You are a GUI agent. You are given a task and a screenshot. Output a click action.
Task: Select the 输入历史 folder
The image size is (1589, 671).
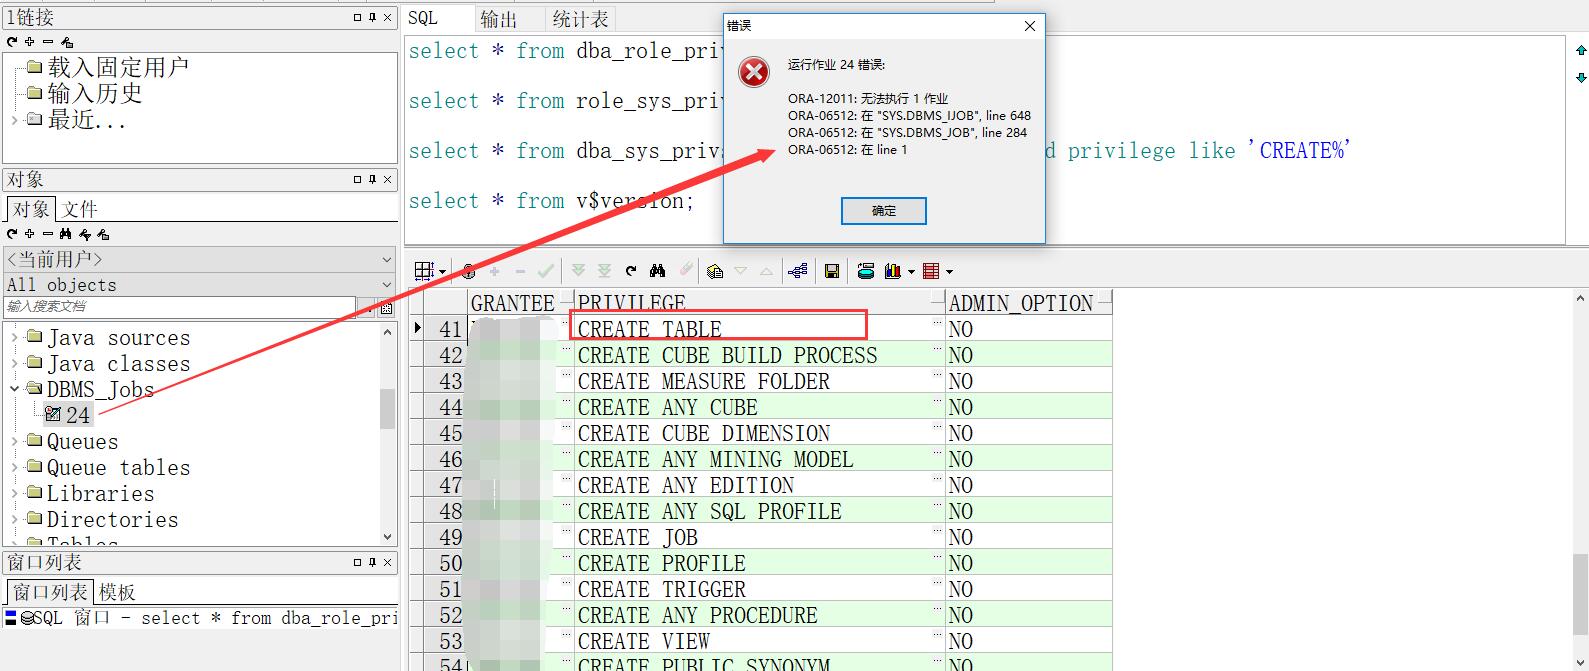(x=95, y=93)
